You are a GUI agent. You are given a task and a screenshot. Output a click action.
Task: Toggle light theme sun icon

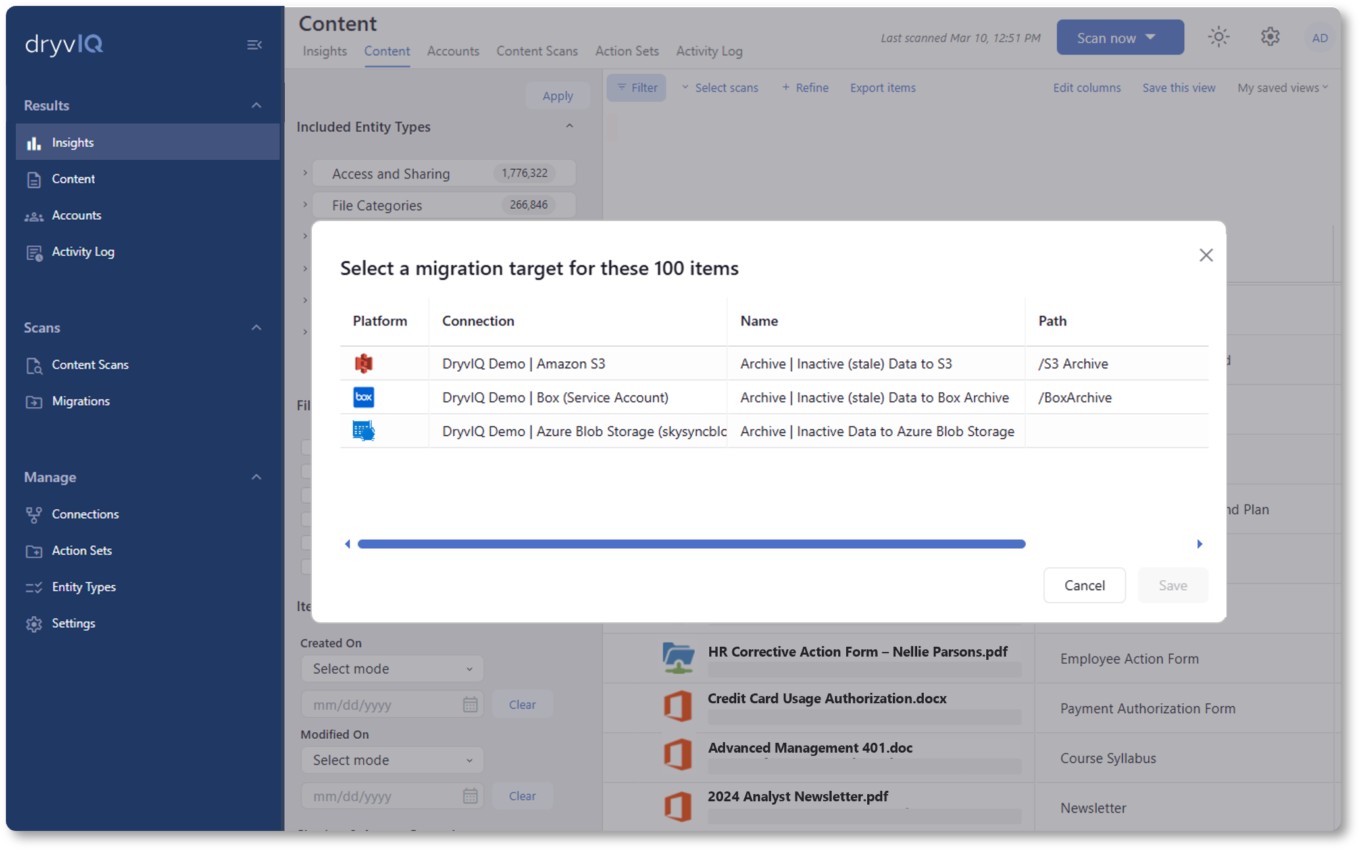1218,37
